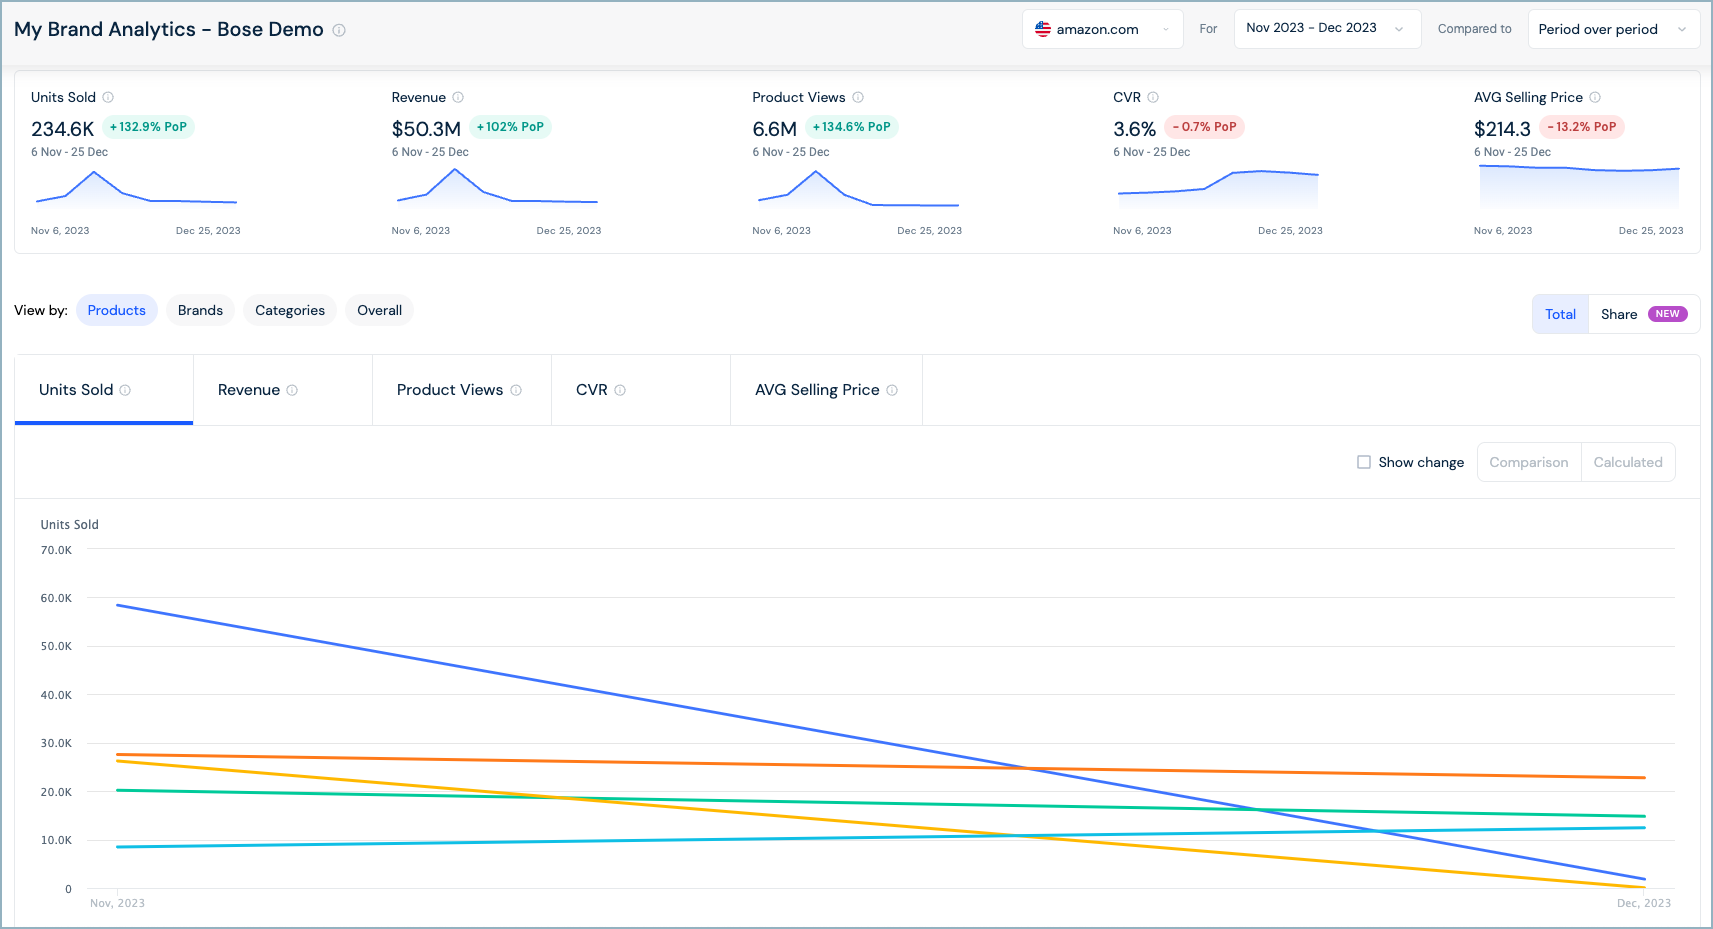Screen dimensions: 1713x929
Task: Click info icon in Product Views chart tab
Action: pos(516,390)
